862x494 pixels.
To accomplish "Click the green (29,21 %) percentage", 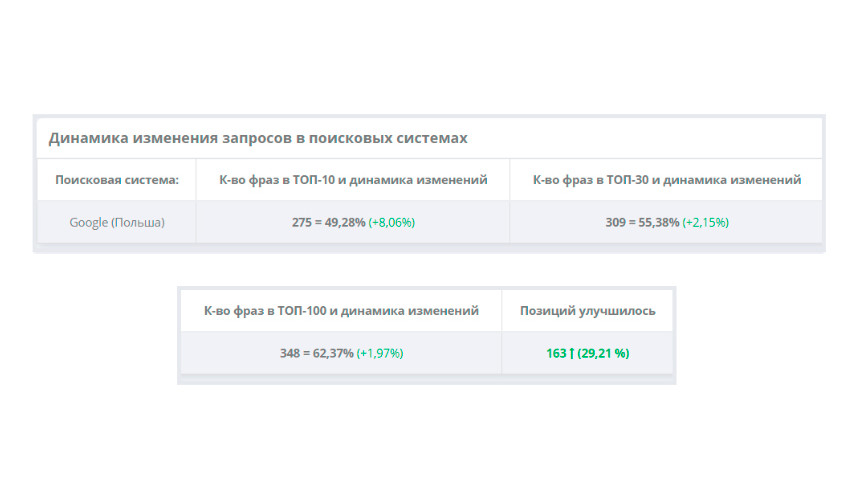I will (603, 353).
